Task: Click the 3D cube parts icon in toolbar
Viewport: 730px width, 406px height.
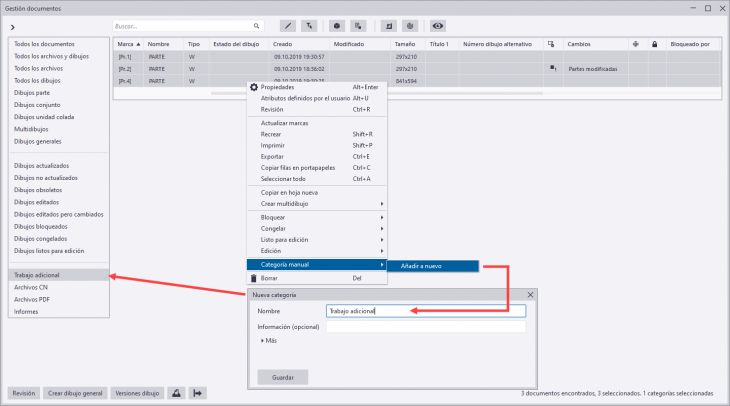Action: (337, 26)
